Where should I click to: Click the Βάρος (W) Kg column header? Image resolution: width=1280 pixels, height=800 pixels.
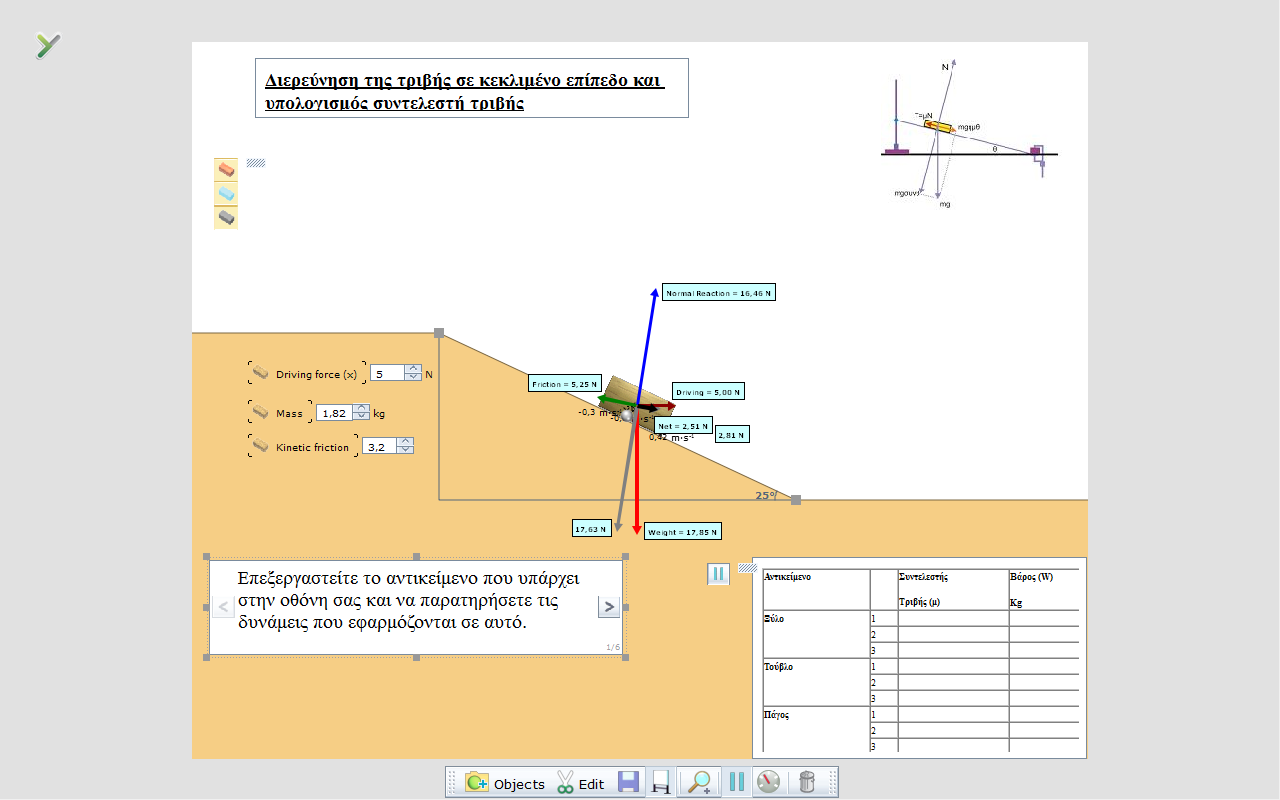click(1031, 589)
